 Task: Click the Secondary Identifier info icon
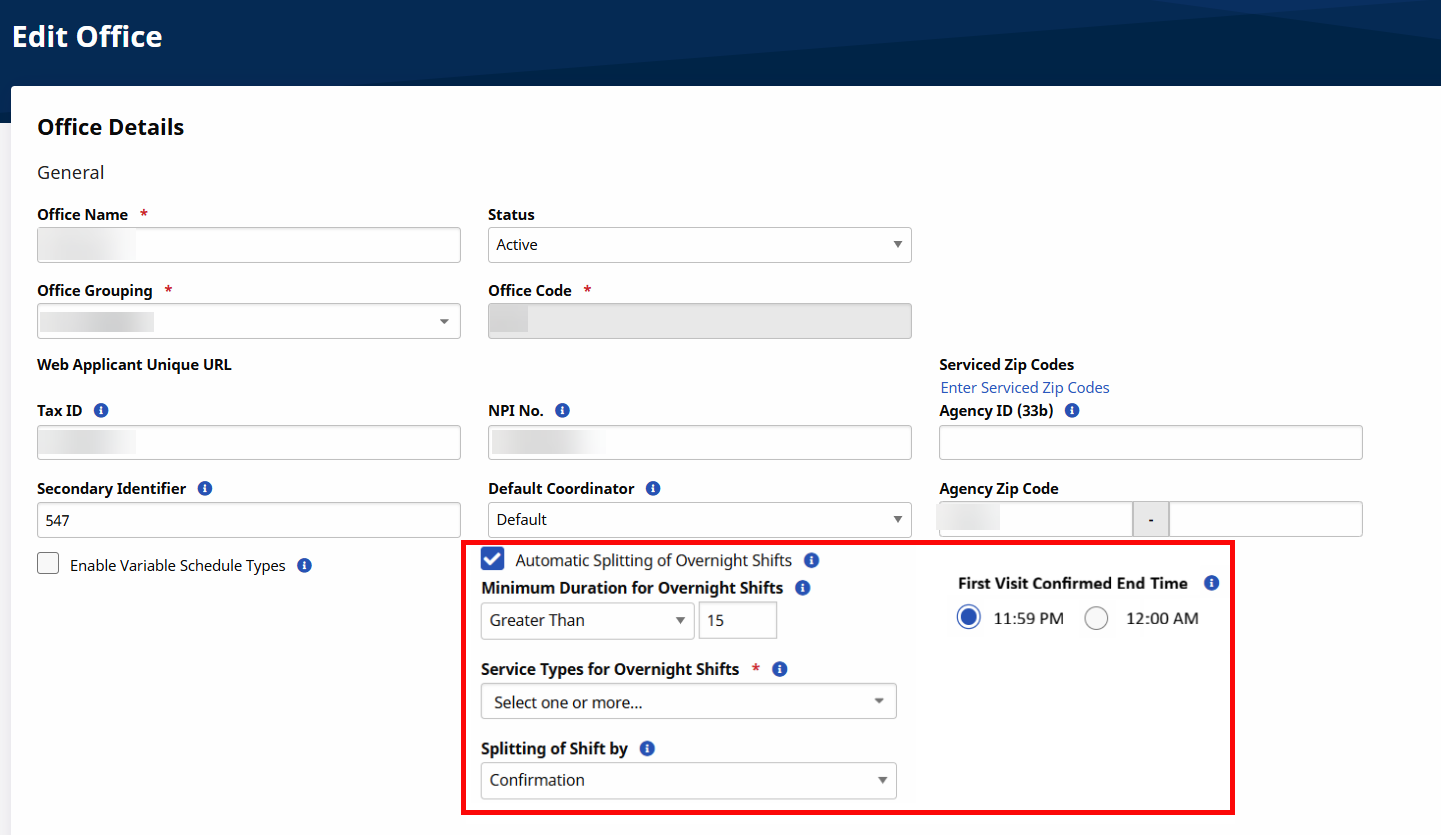coord(205,489)
